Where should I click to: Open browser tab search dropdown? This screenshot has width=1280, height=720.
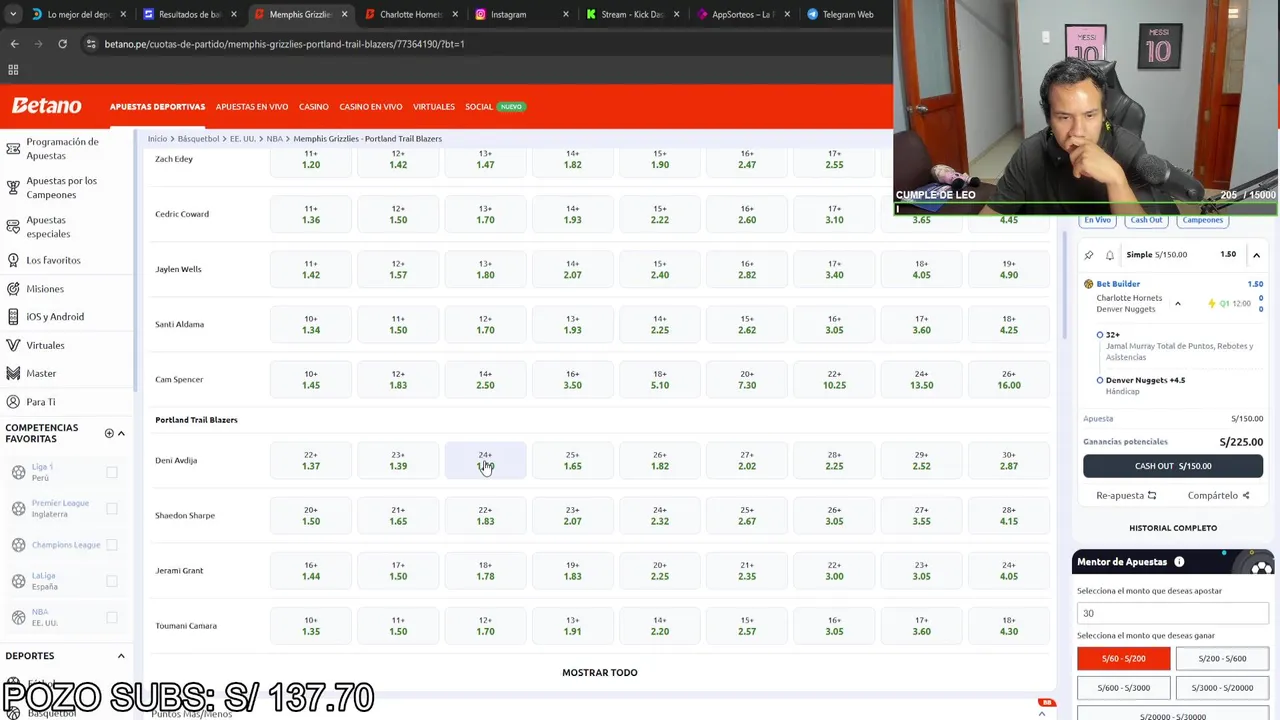12,14
